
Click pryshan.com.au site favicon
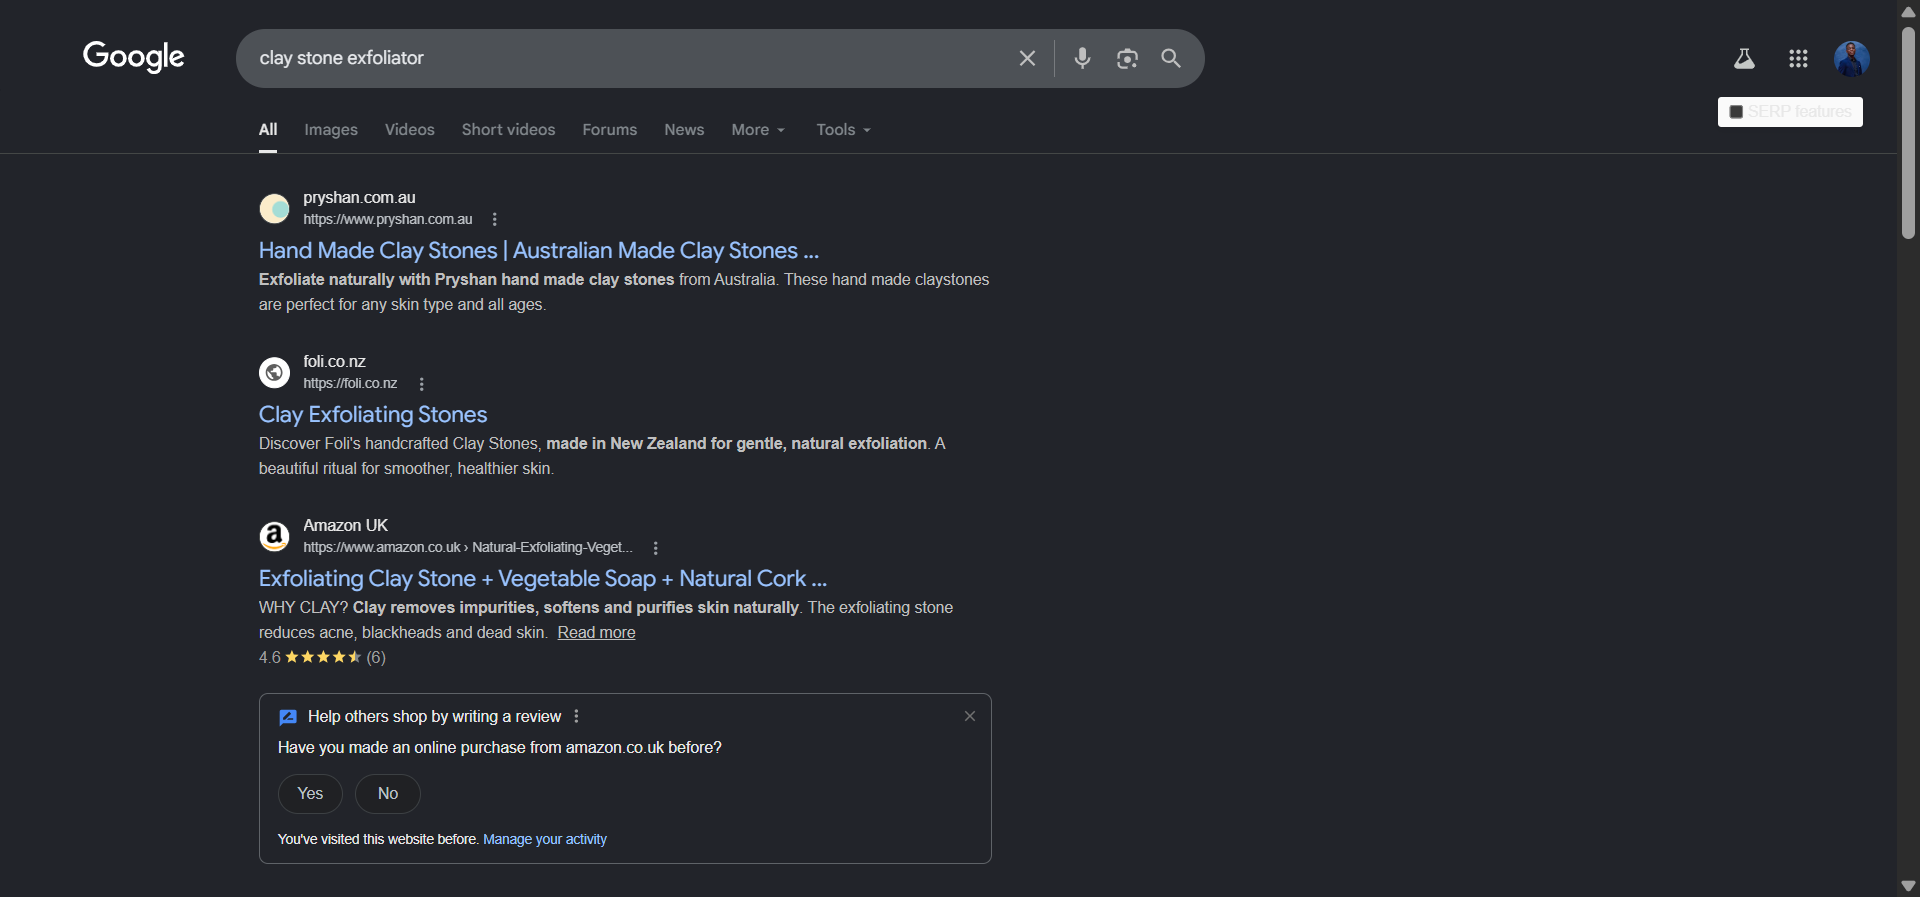(x=274, y=208)
